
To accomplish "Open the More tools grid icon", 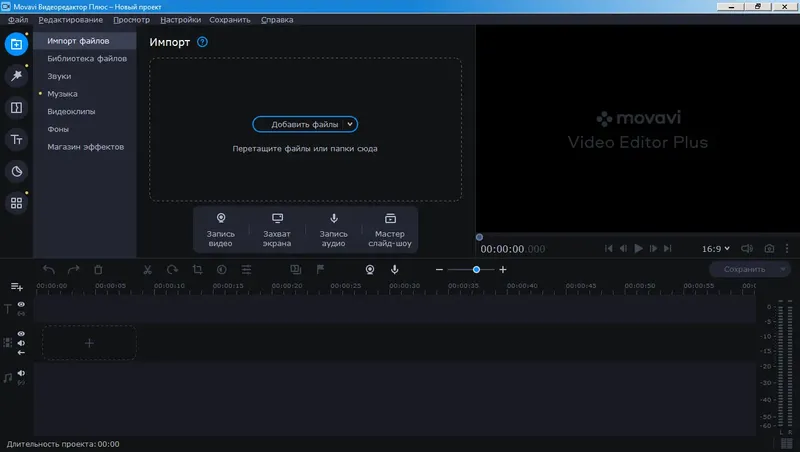I will (x=16, y=203).
